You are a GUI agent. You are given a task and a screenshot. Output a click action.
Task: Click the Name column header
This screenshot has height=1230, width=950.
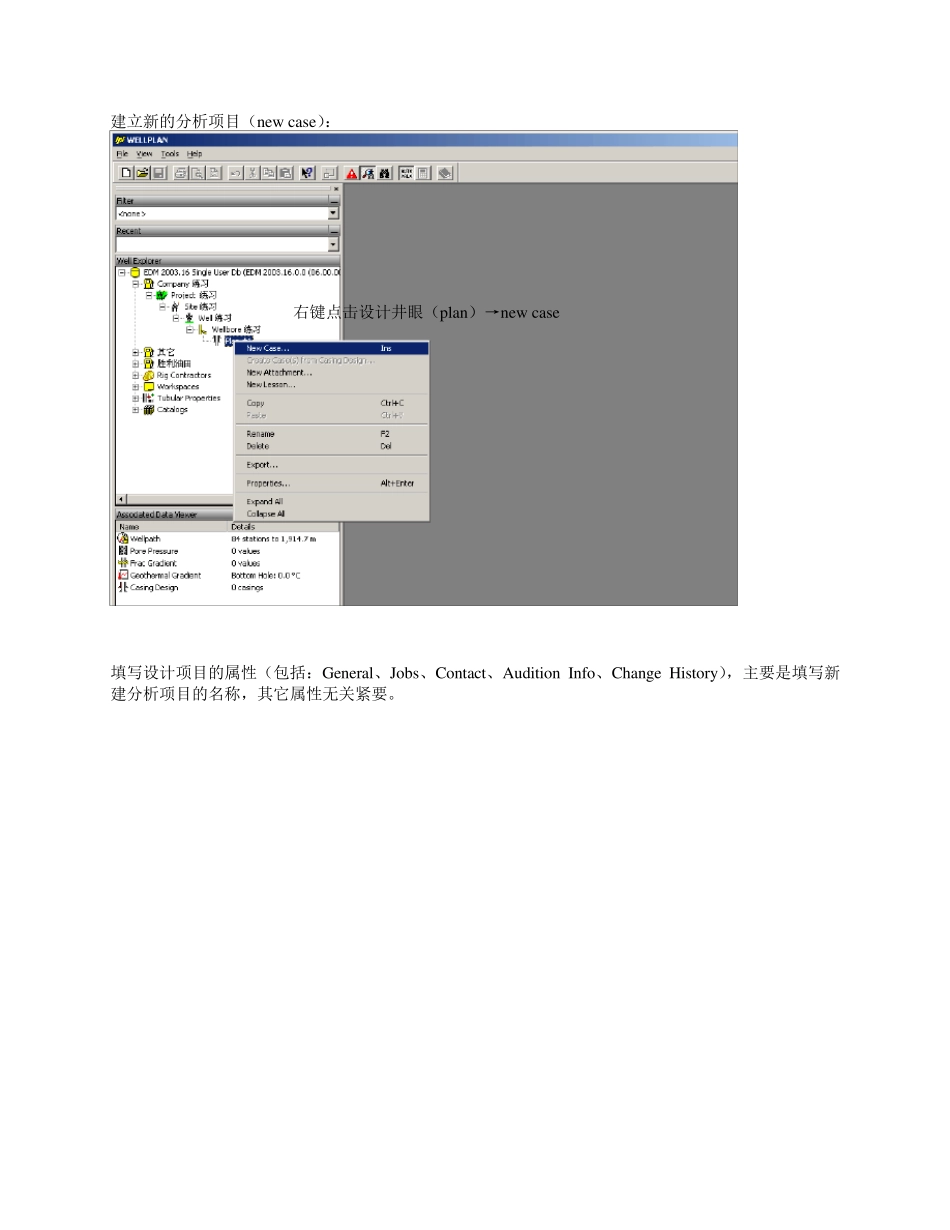pyautogui.click(x=172, y=526)
